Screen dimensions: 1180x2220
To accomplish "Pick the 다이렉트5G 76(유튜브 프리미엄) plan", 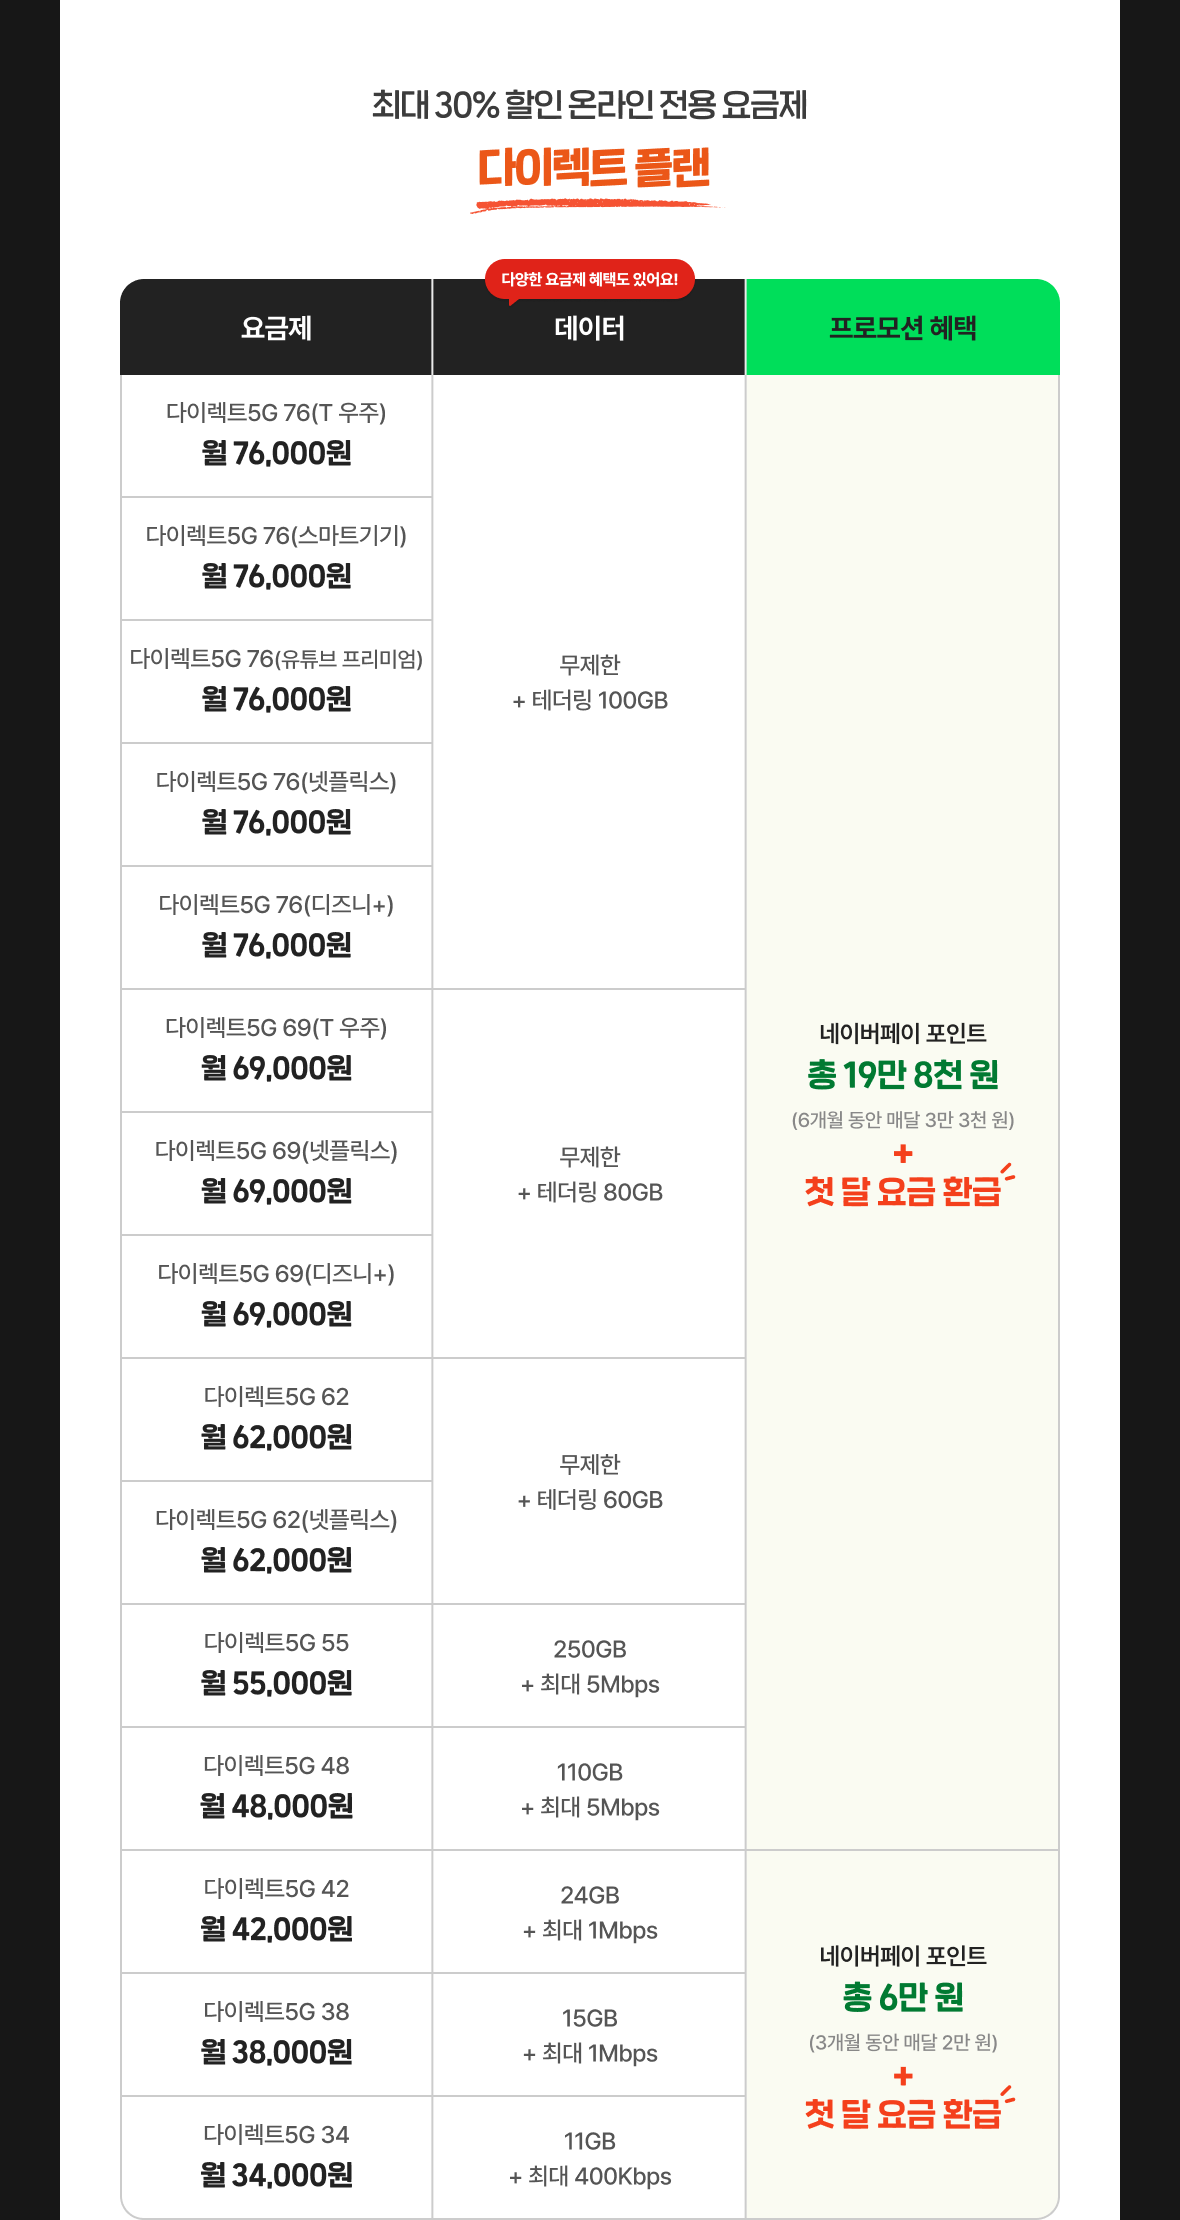I will 276,681.
